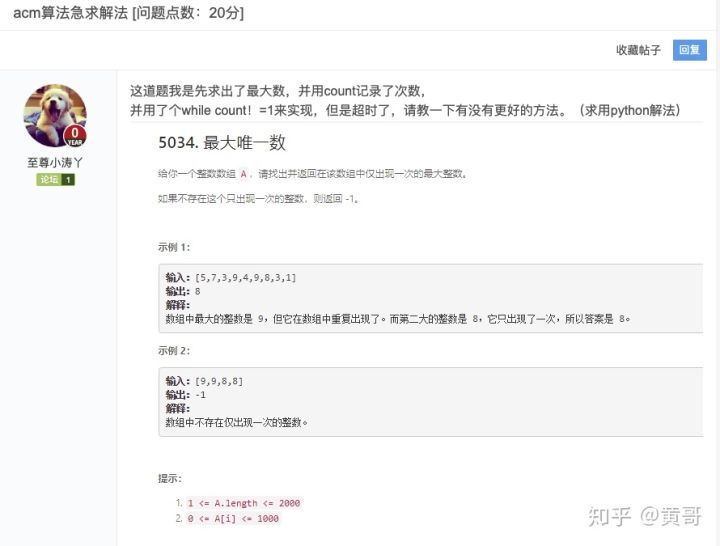The width and height of the screenshot is (720, 546).
Task: Click the green 论坛 level badge
Action: pyautogui.click(x=49, y=180)
